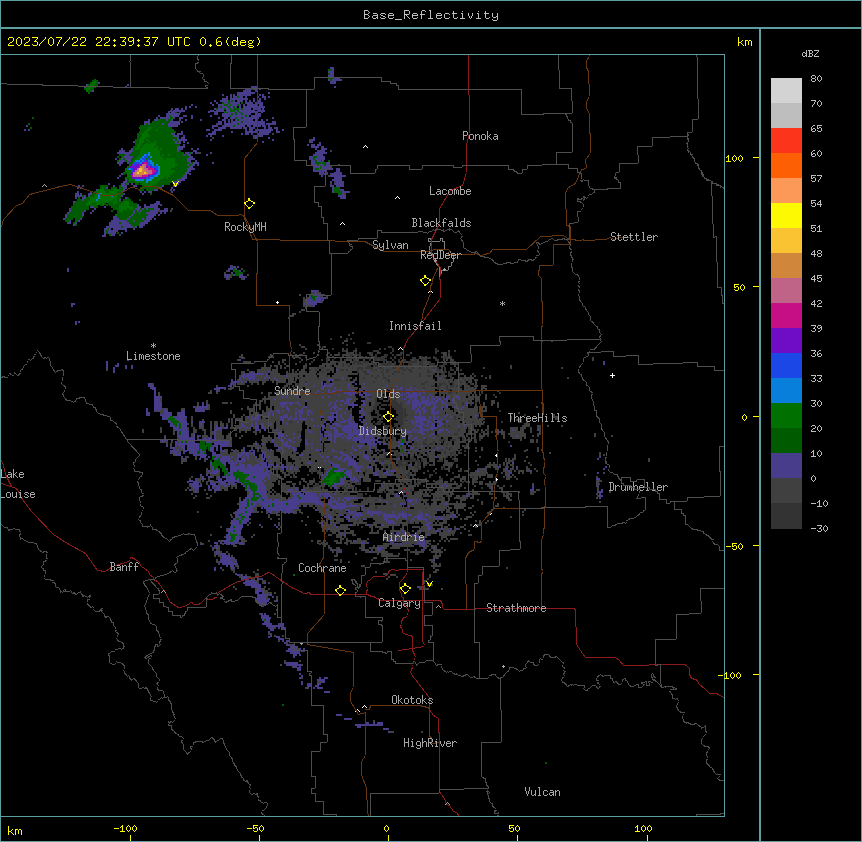
Task: Click the intense storm core northwest of RockyMH
Action: pos(143,170)
